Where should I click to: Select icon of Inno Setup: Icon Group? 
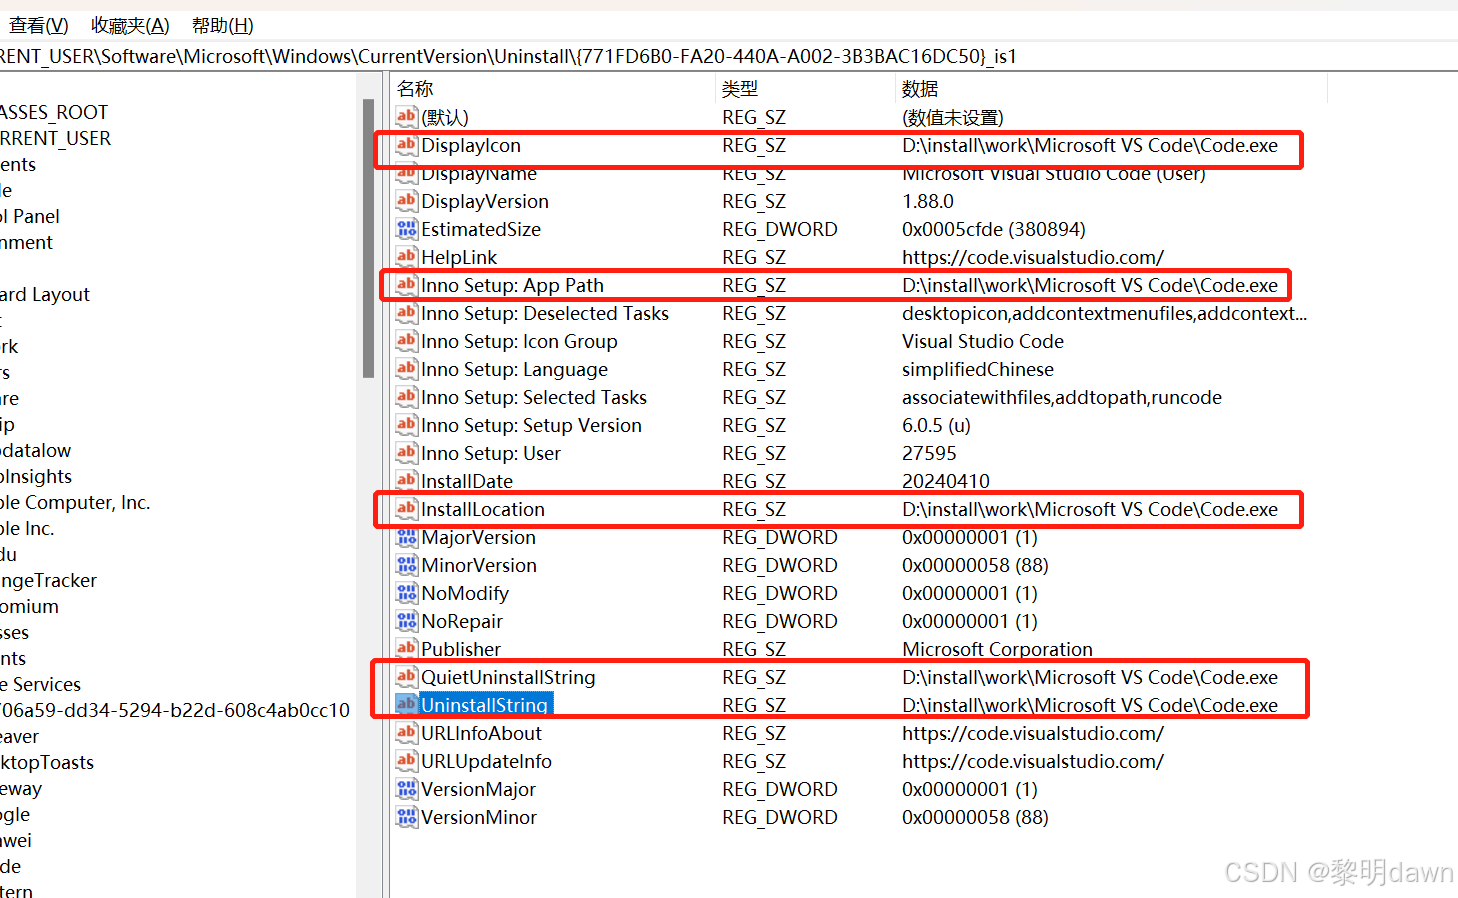[x=406, y=341]
